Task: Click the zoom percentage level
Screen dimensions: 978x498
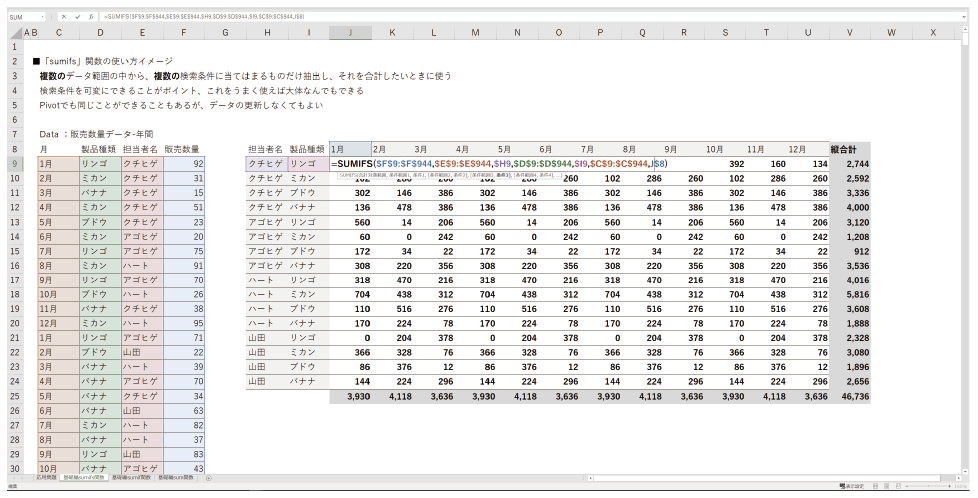Action: pyautogui.click(x=962, y=486)
